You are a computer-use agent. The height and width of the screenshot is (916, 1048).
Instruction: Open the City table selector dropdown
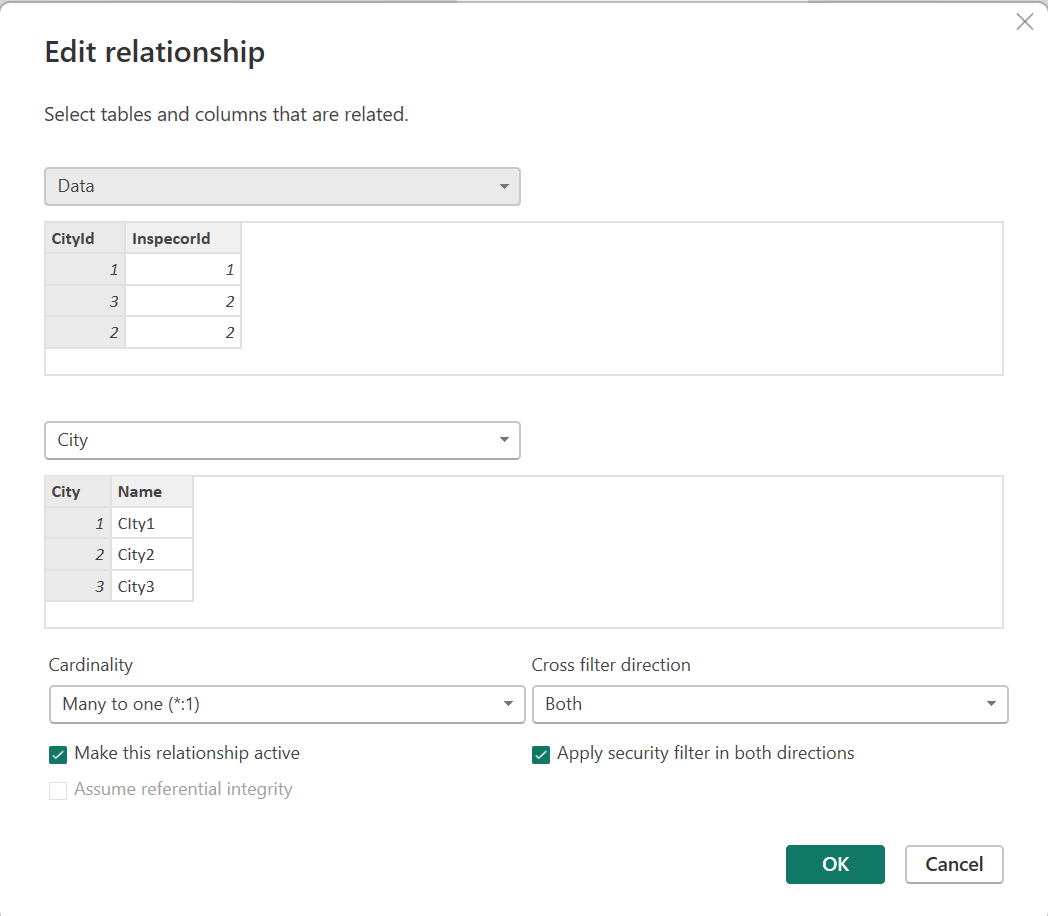(x=282, y=440)
